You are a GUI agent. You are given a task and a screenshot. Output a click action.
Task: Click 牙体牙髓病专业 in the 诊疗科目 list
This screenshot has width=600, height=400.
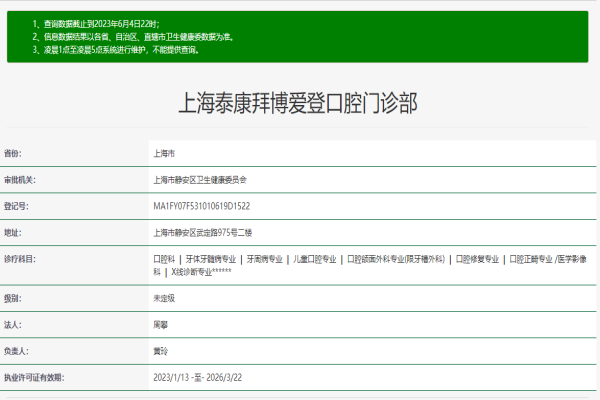211,260
